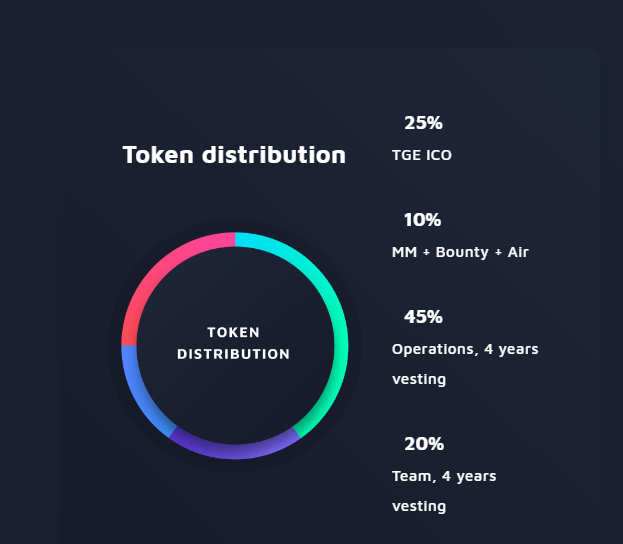
Task: Select the "Operations, 4 years" text line
Action: click(465, 349)
